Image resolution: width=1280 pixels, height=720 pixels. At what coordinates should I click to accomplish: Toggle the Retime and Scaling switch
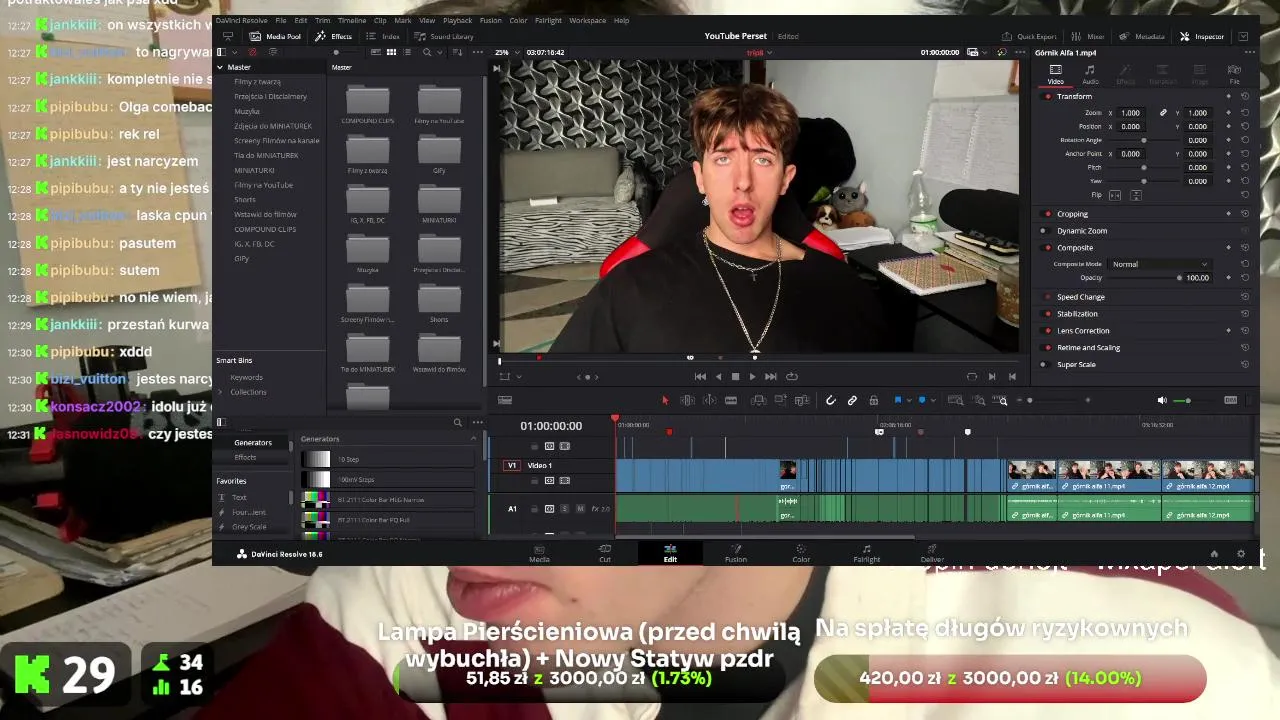[1047, 347]
